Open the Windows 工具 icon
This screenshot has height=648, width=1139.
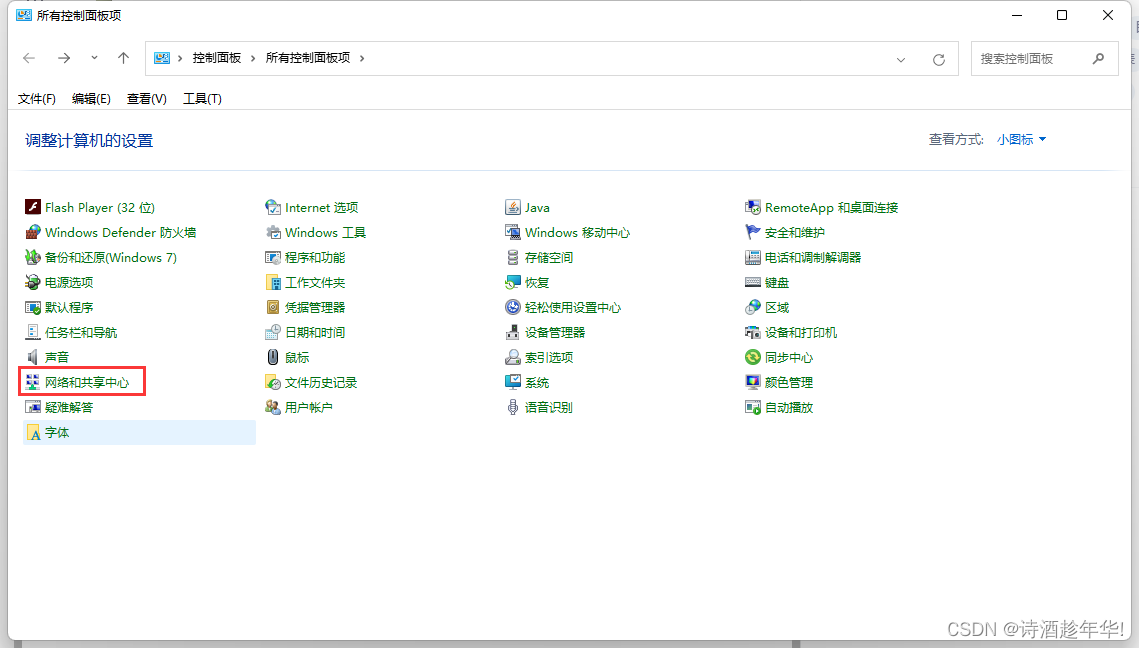pos(272,232)
